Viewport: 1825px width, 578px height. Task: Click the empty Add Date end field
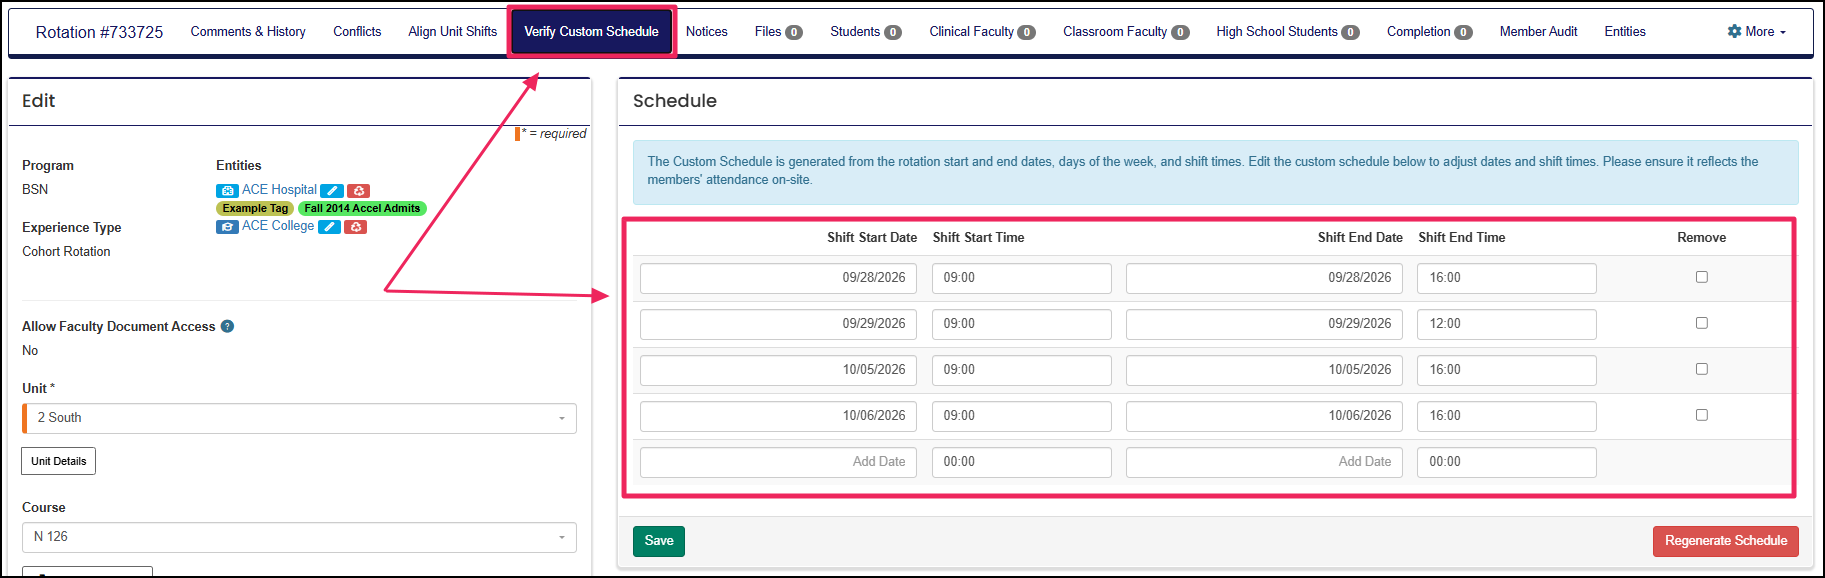coord(1264,462)
